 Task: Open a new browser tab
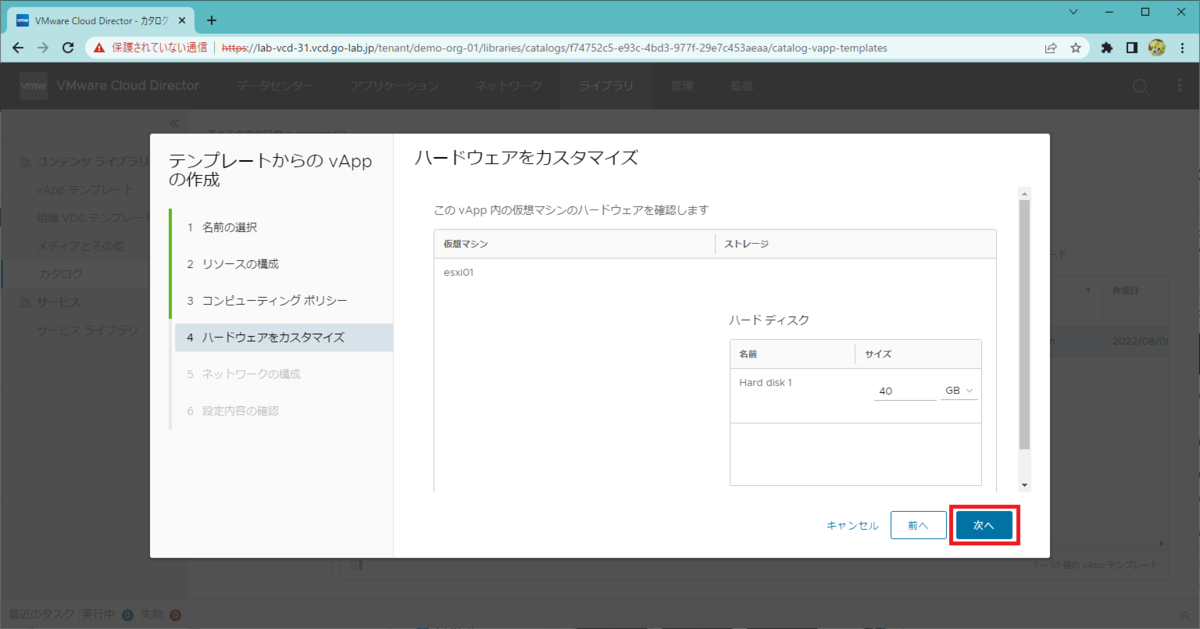click(211, 20)
